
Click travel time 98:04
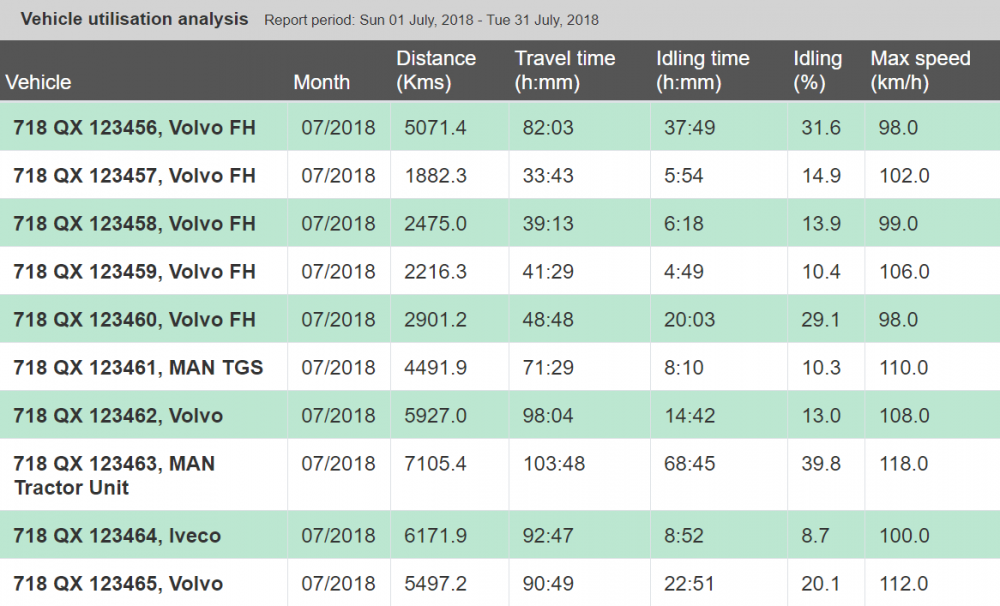click(548, 416)
